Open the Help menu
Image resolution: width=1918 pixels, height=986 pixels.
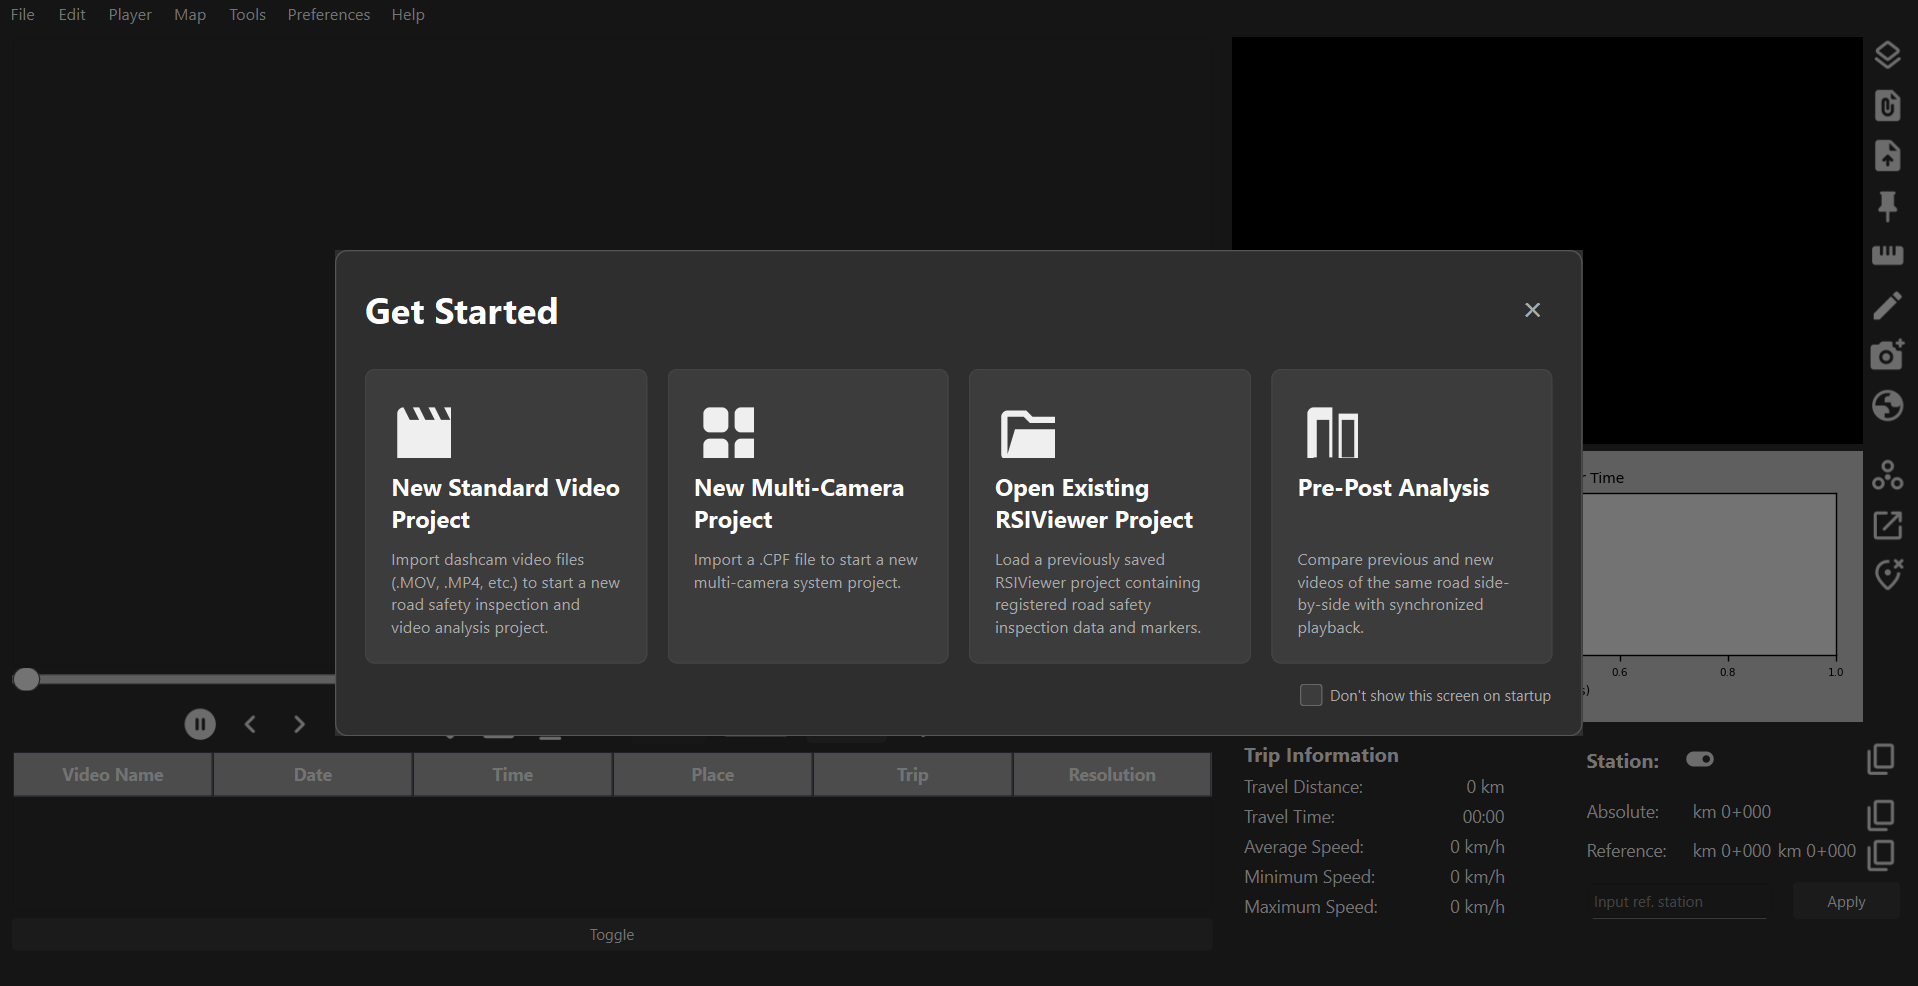coord(408,14)
